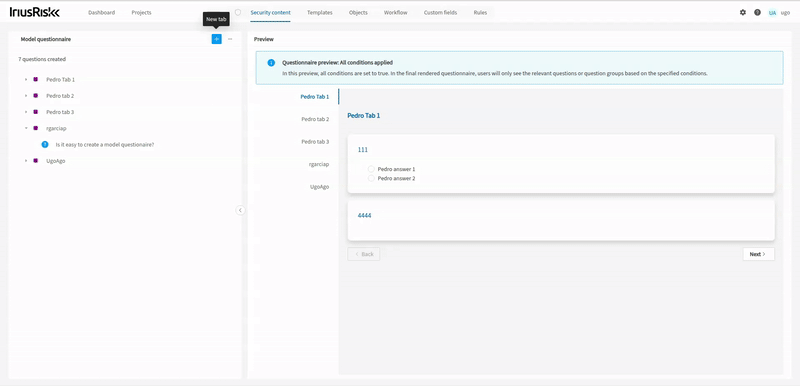Click the IriusRisk logo
The height and width of the screenshot is (387, 800).
[35, 12]
